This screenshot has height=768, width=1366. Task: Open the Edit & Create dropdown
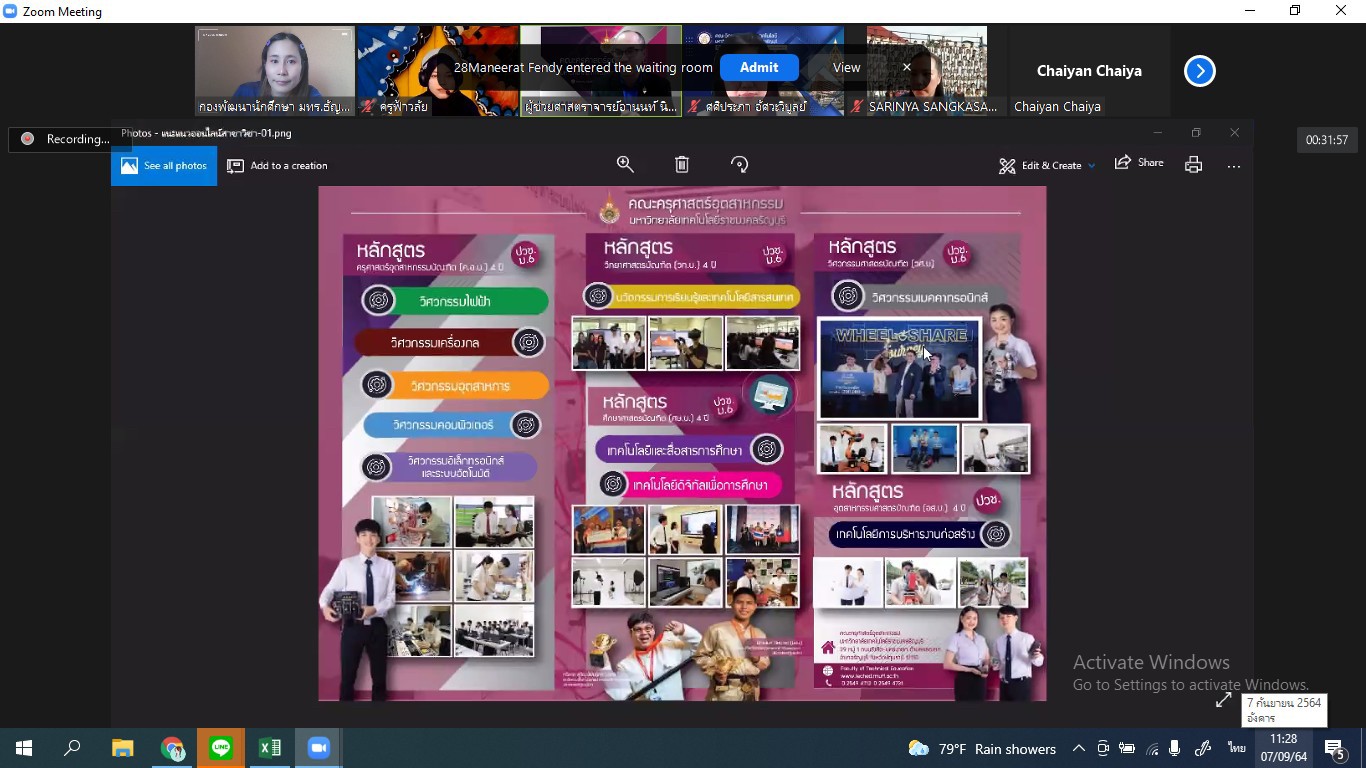click(1047, 165)
